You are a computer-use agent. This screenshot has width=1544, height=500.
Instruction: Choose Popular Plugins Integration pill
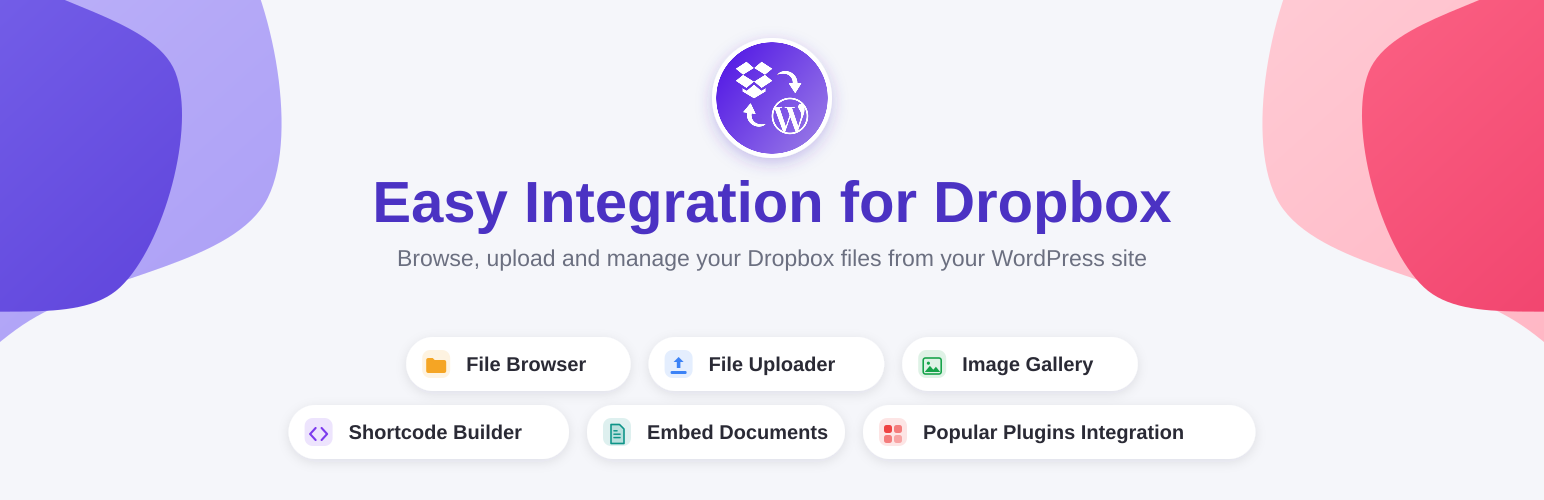click(1059, 432)
